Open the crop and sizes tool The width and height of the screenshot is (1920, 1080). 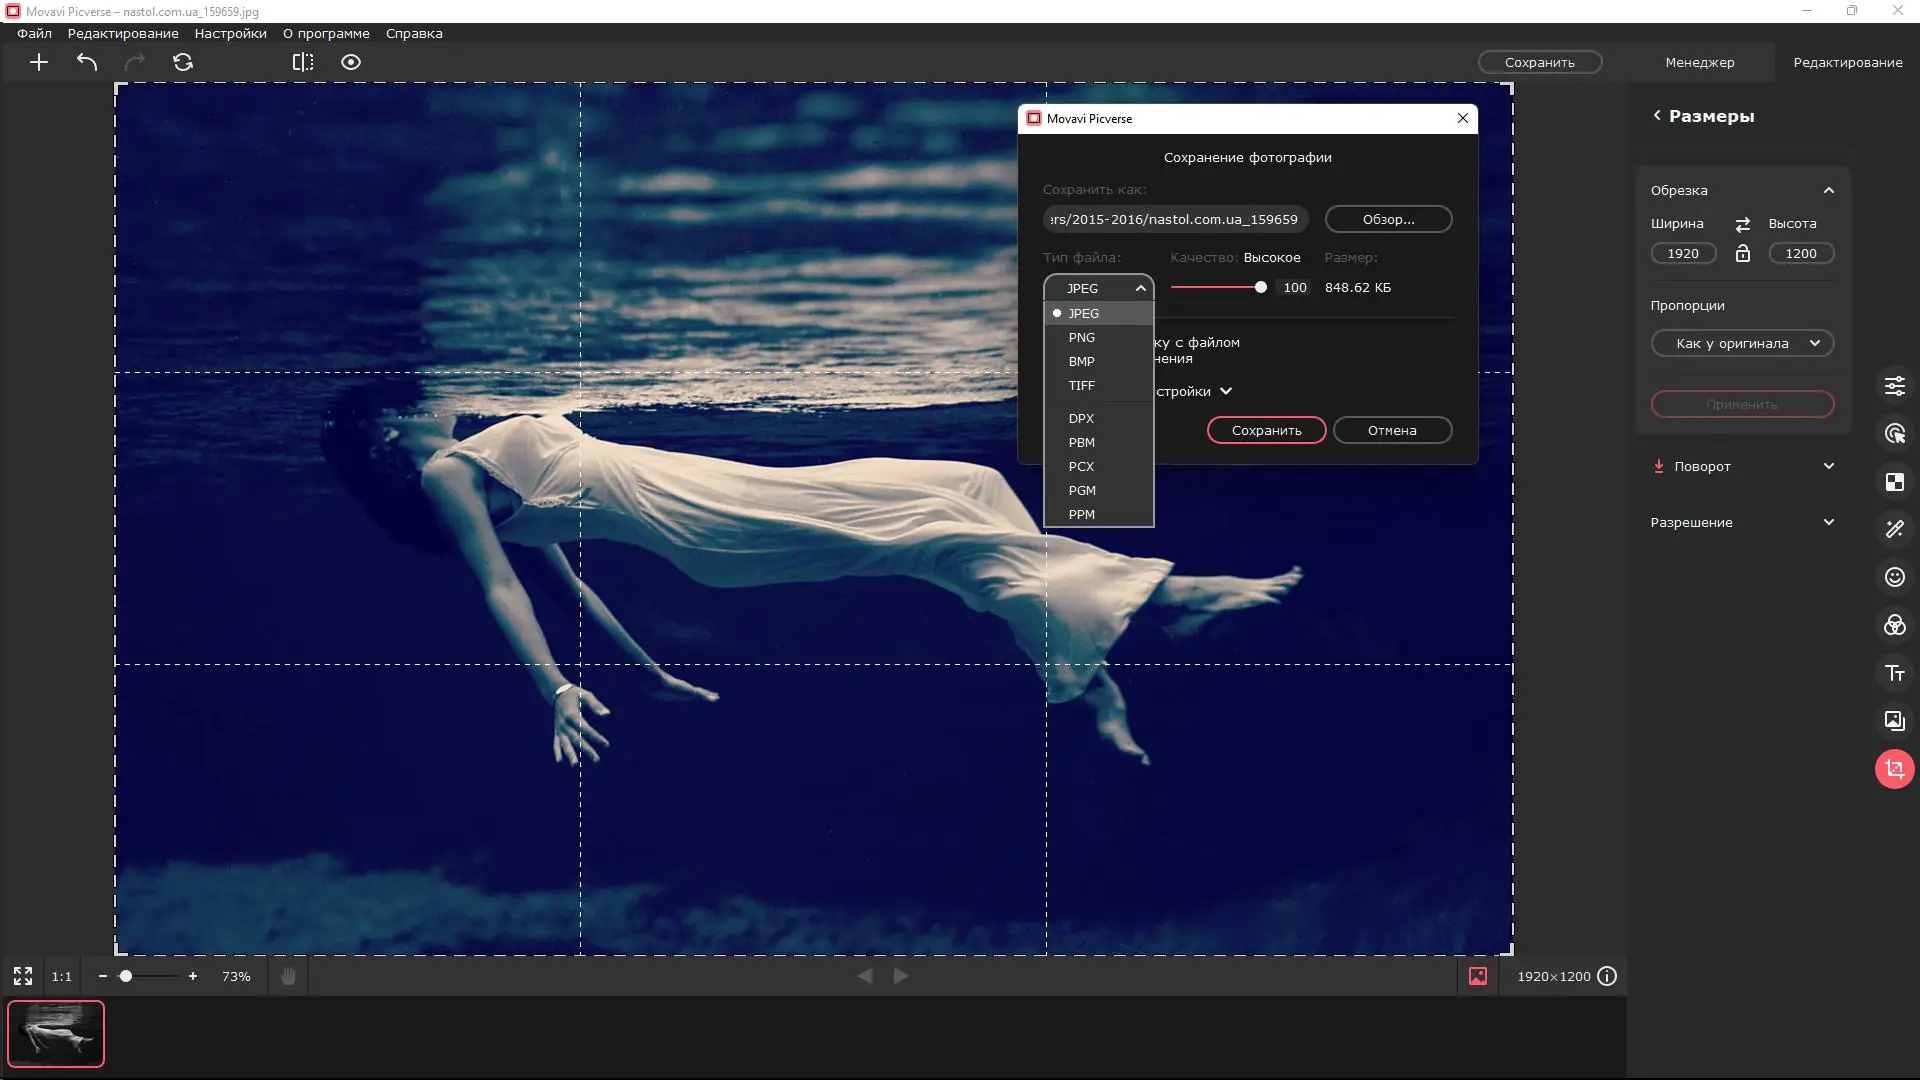(x=1894, y=769)
